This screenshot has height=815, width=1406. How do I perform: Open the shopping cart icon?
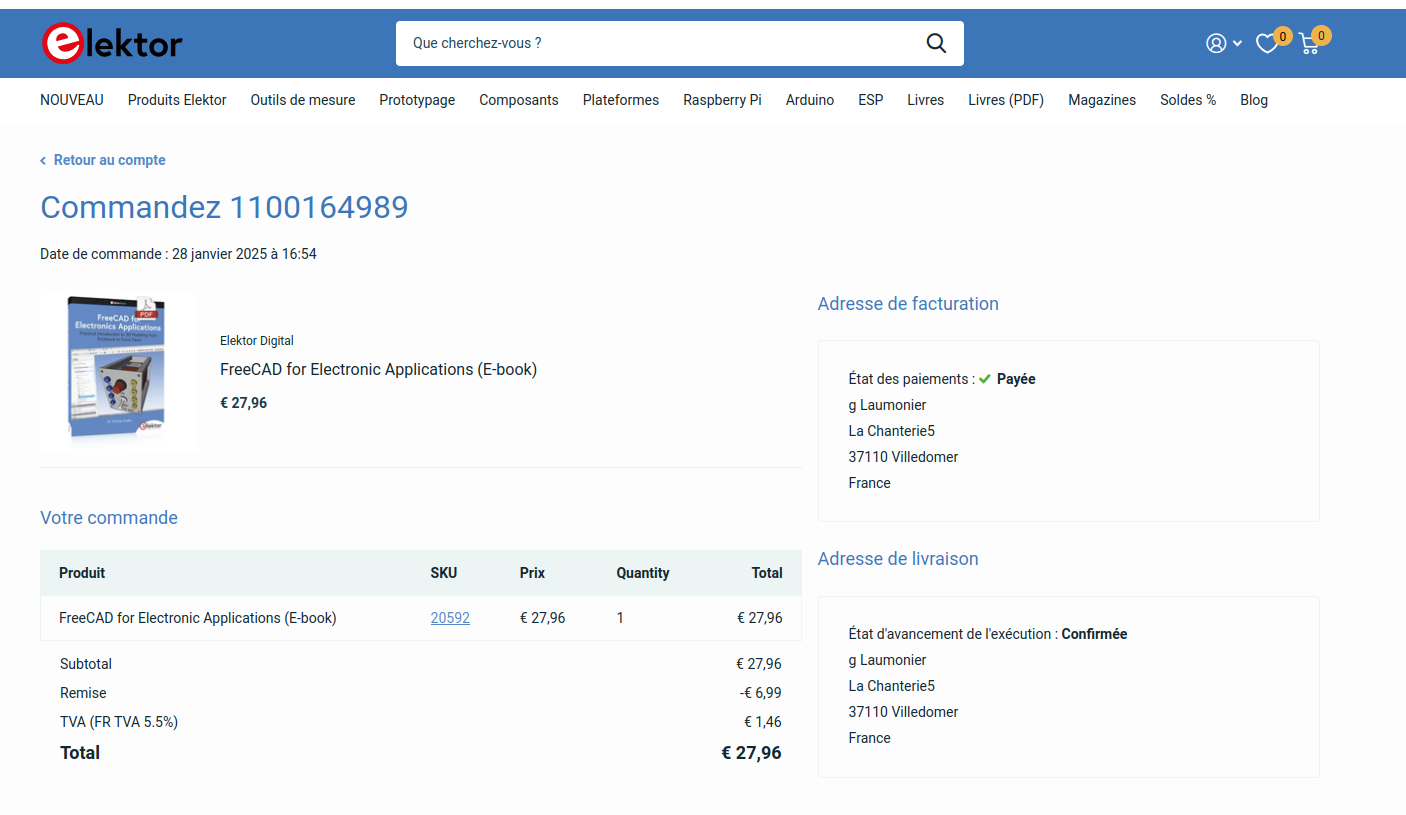point(1309,44)
